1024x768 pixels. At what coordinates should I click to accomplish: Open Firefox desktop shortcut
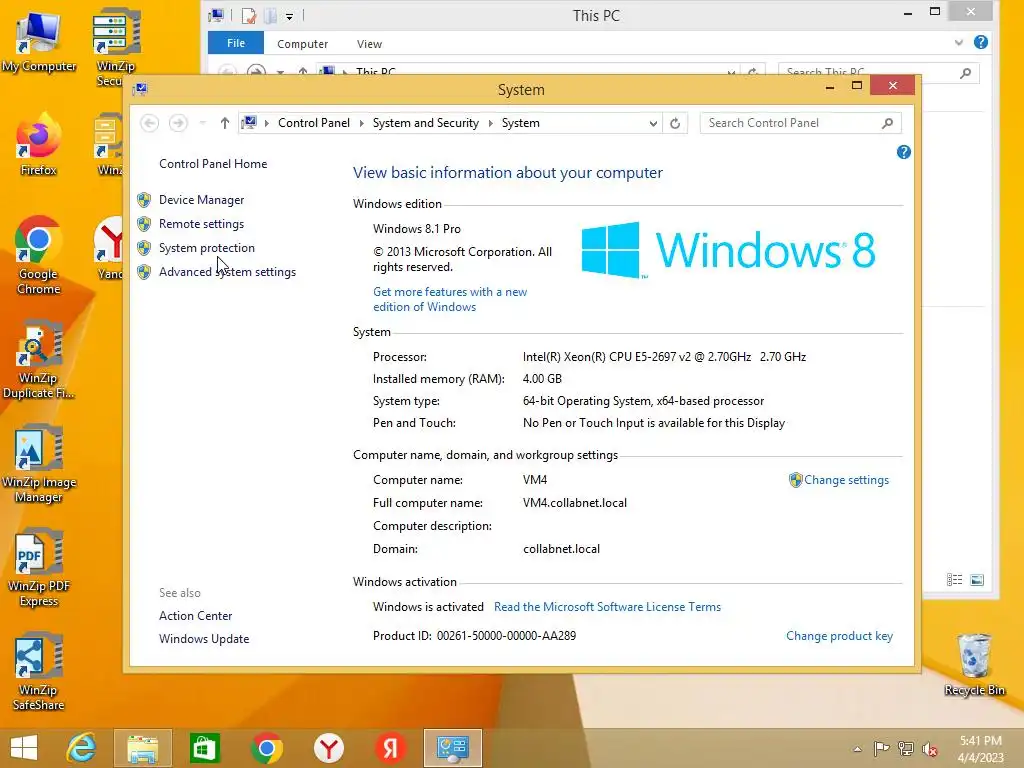coord(39,145)
